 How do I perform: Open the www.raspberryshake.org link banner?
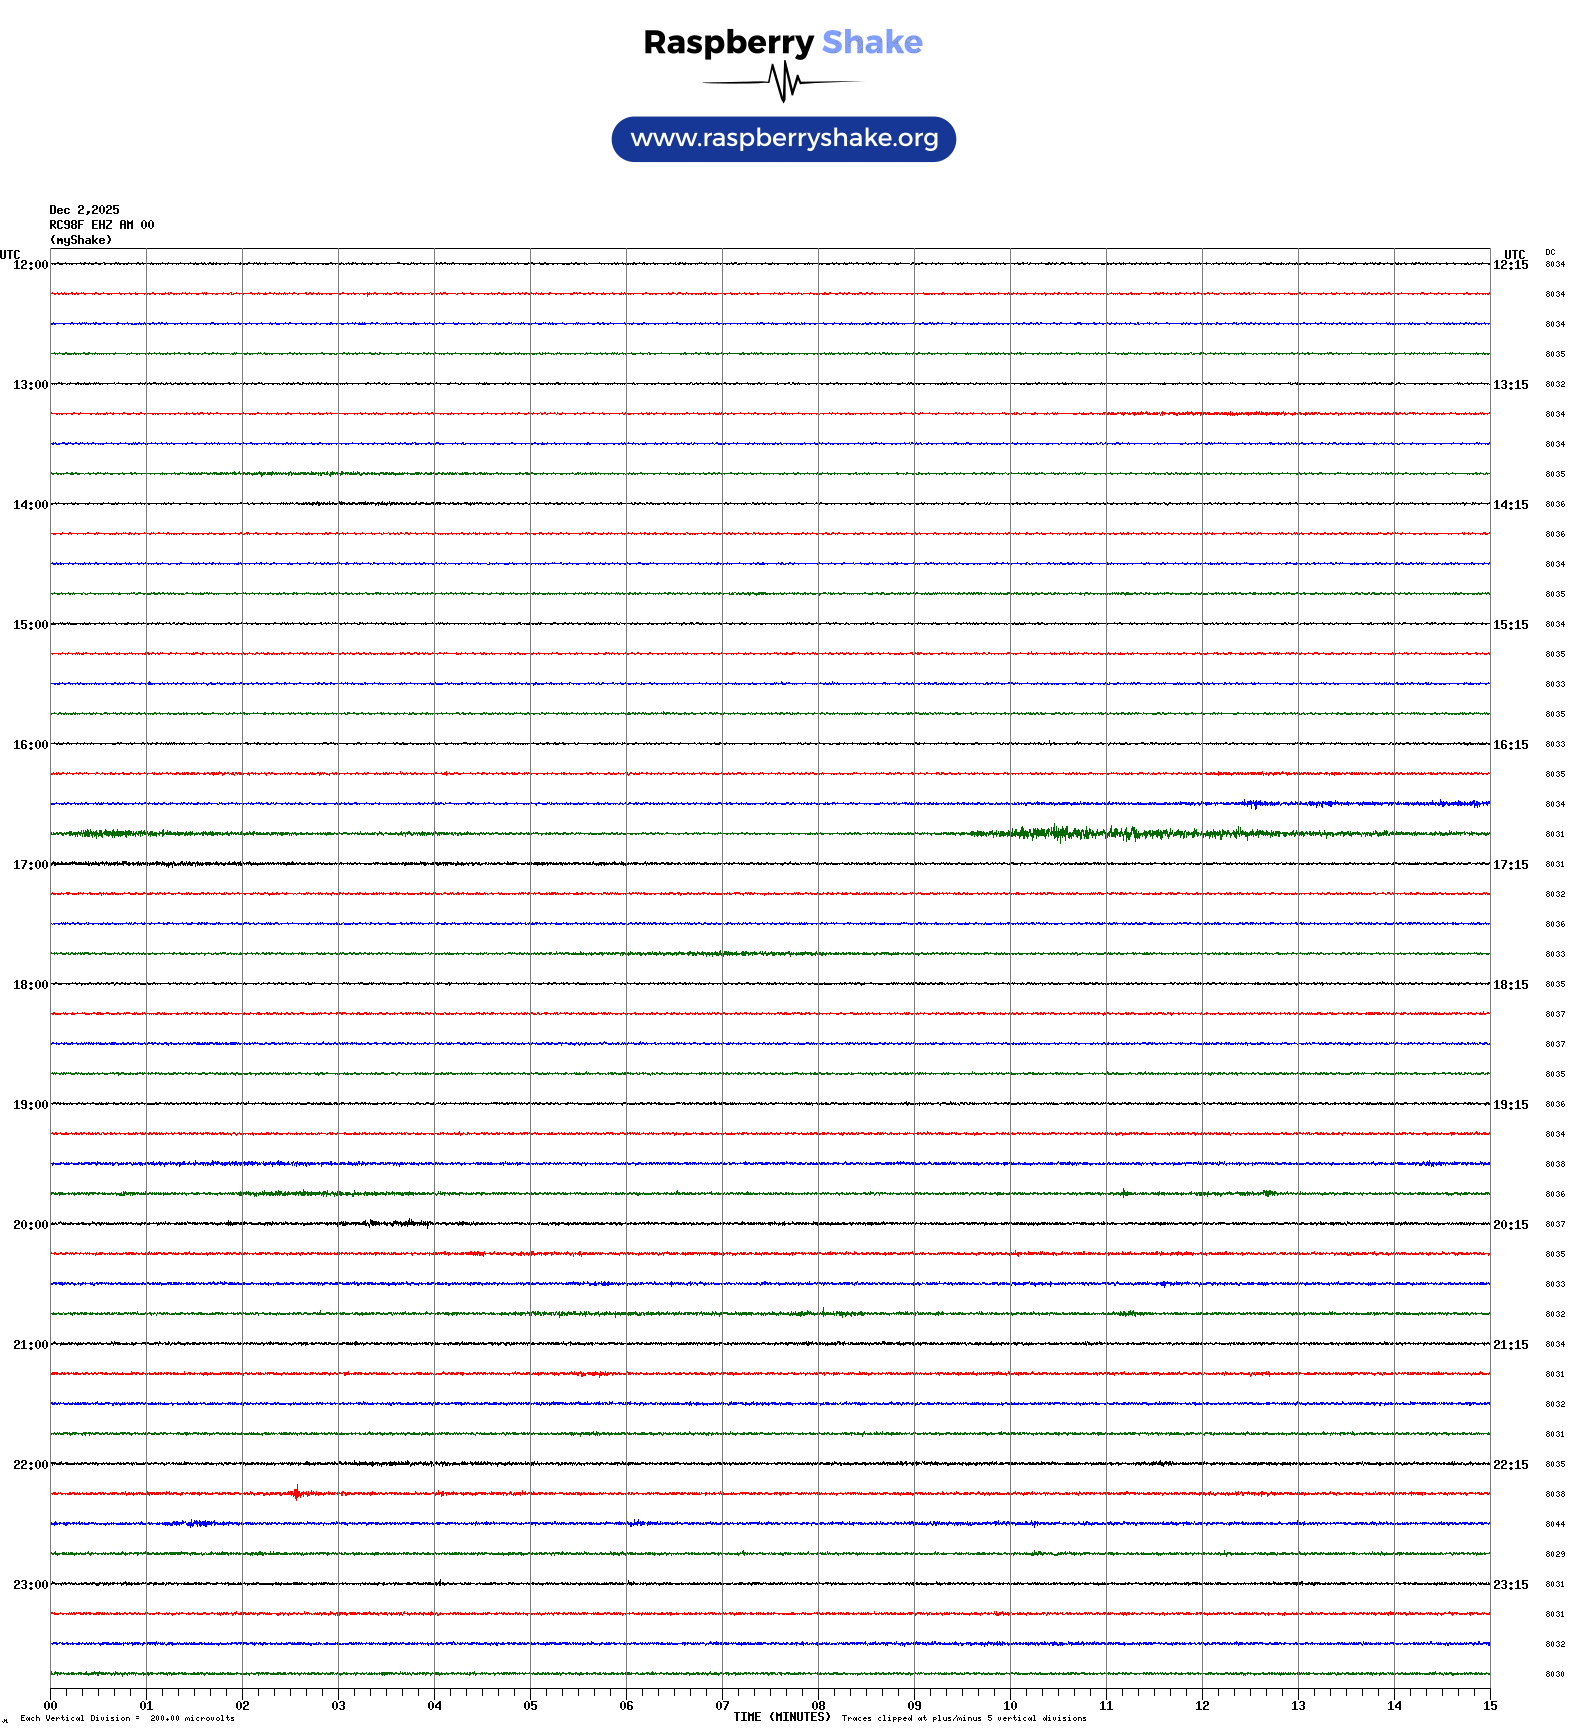[x=783, y=139]
